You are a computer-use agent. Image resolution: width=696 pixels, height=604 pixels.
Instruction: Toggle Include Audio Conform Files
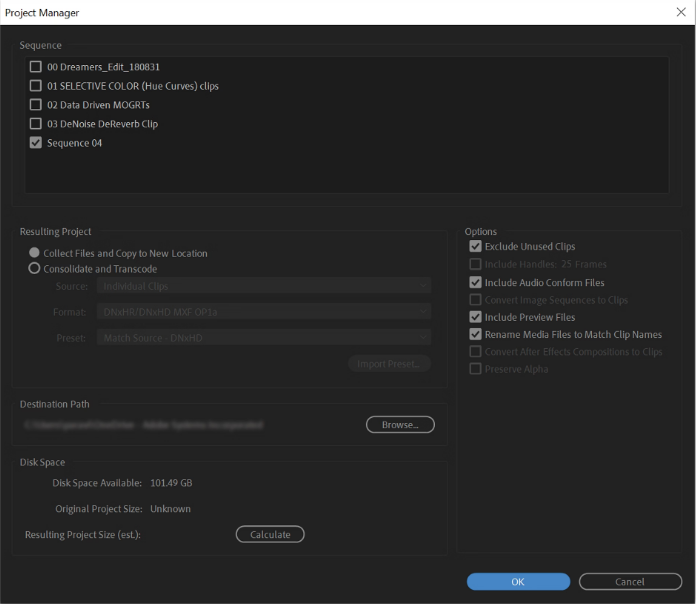click(x=476, y=283)
